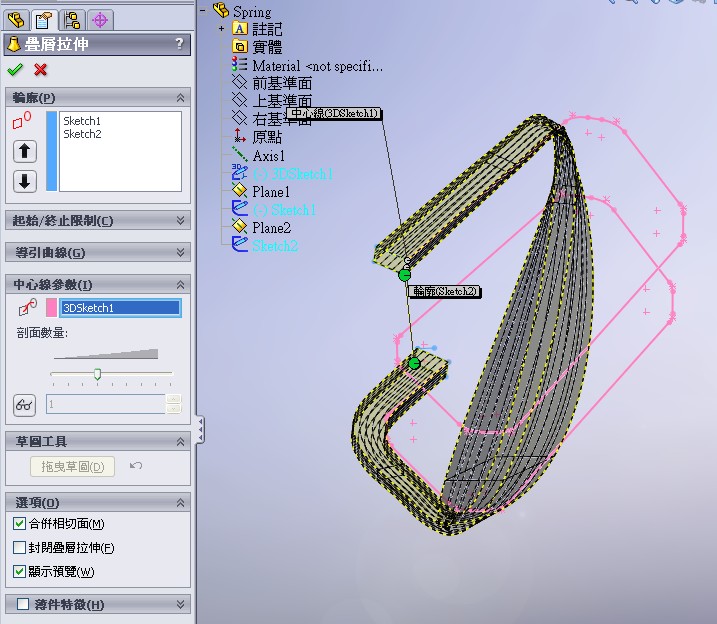Click the 拖曳草圖(D) button
Viewport: 717px width, 624px height.
72,466
